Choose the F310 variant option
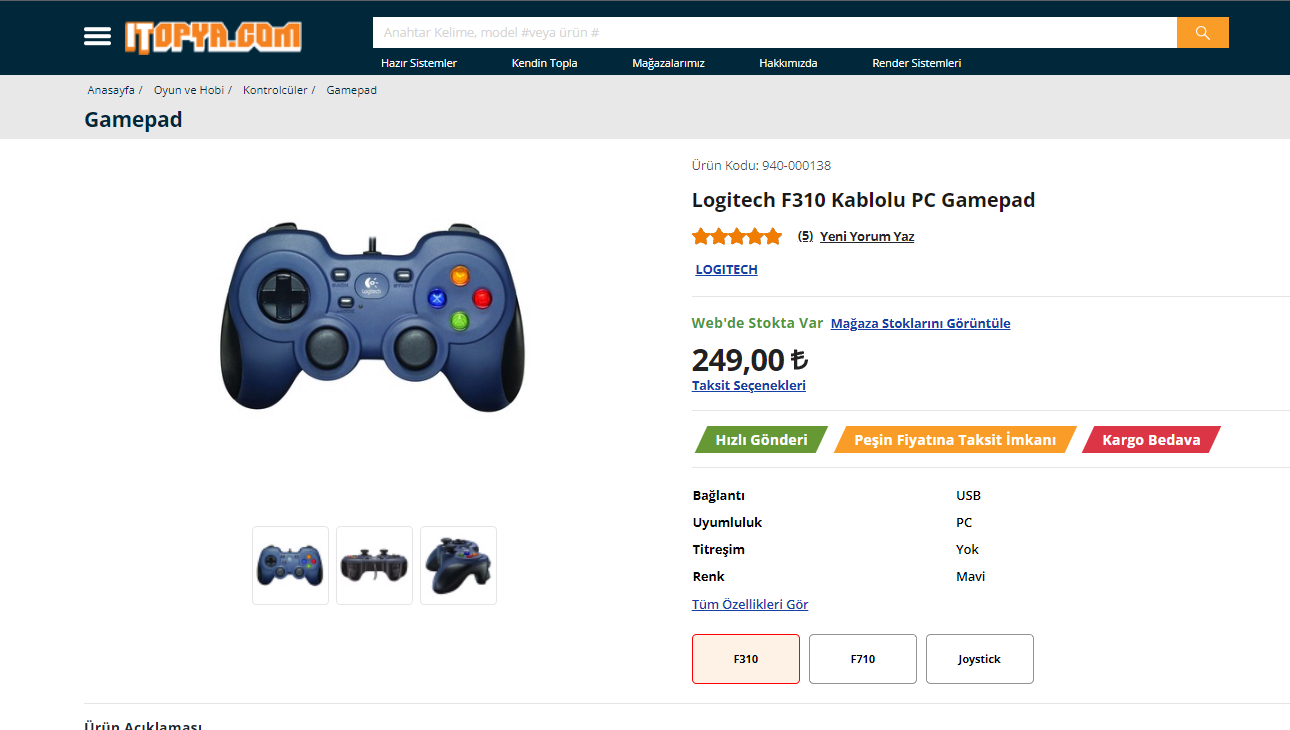 (x=746, y=659)
